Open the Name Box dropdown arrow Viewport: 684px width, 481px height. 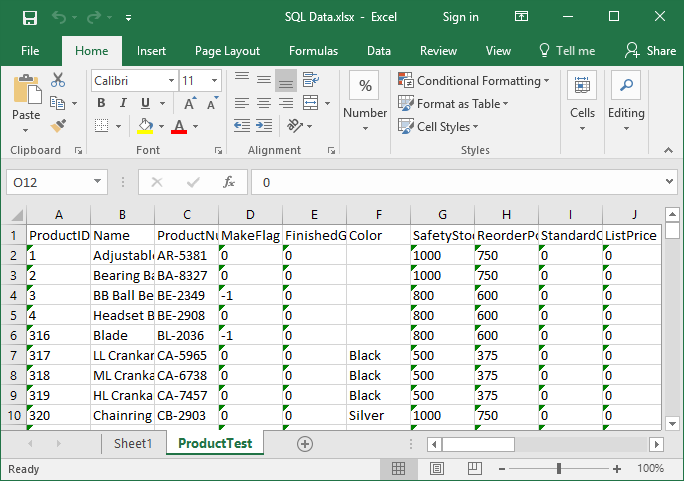click(97, 182)
